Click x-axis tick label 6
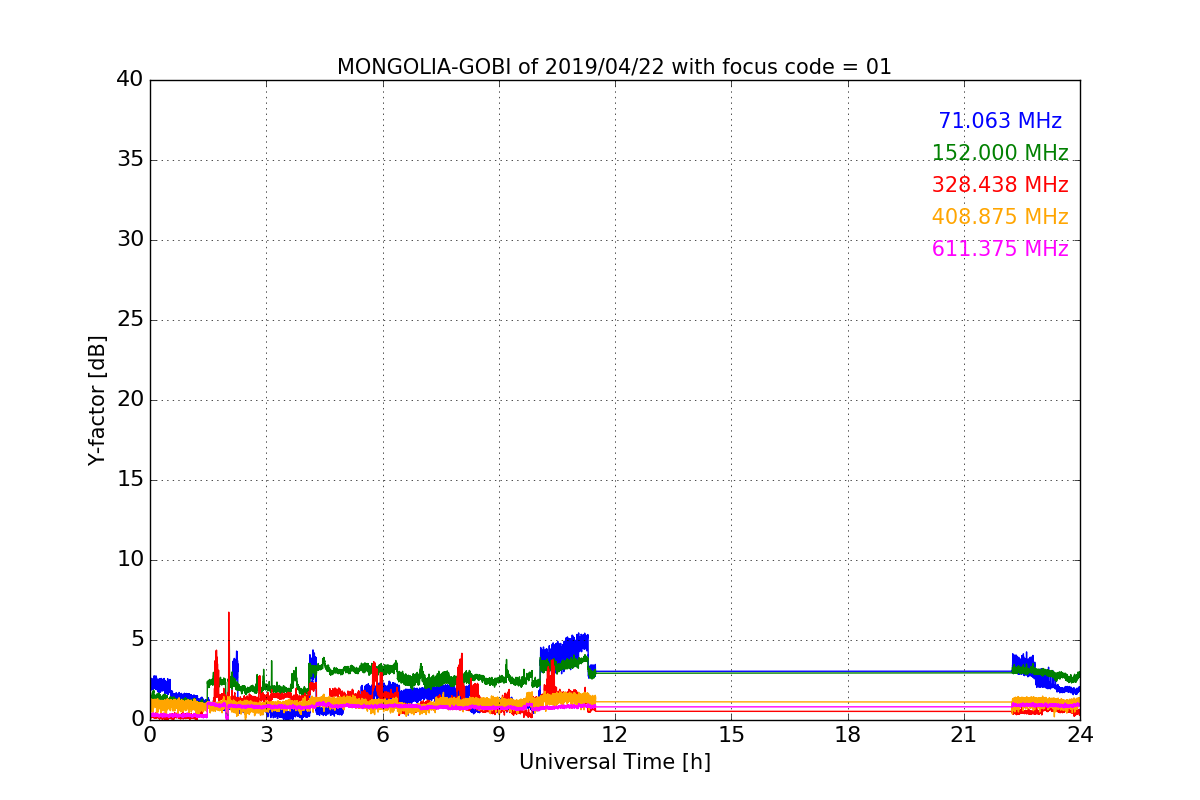This screenshot has width=1200, height=800. click(x=382, y=734)
